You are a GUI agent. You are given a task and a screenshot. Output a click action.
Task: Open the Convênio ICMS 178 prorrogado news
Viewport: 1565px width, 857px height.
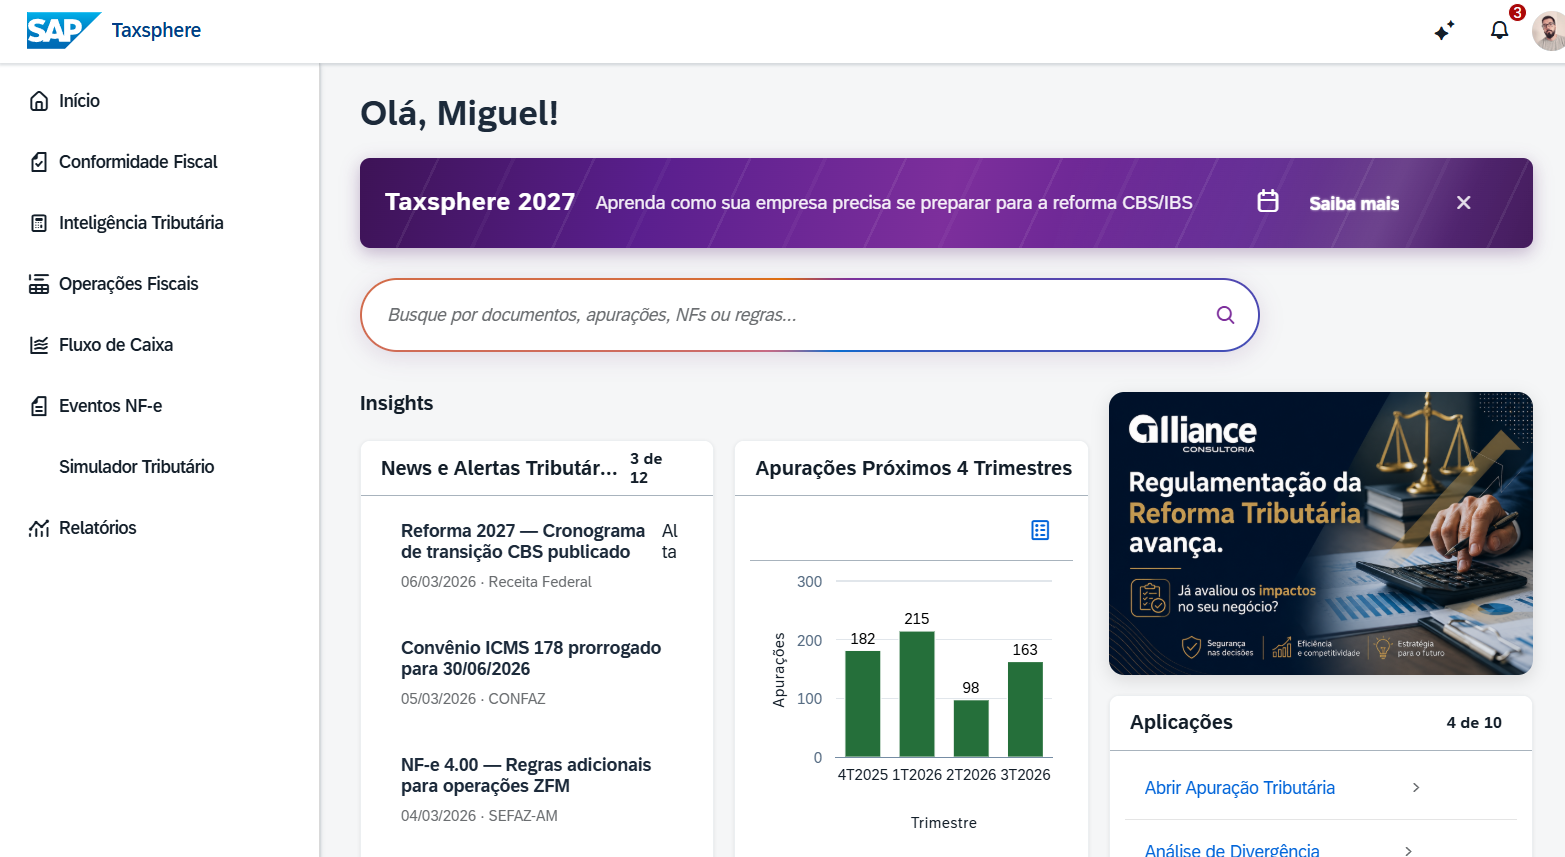531,658
